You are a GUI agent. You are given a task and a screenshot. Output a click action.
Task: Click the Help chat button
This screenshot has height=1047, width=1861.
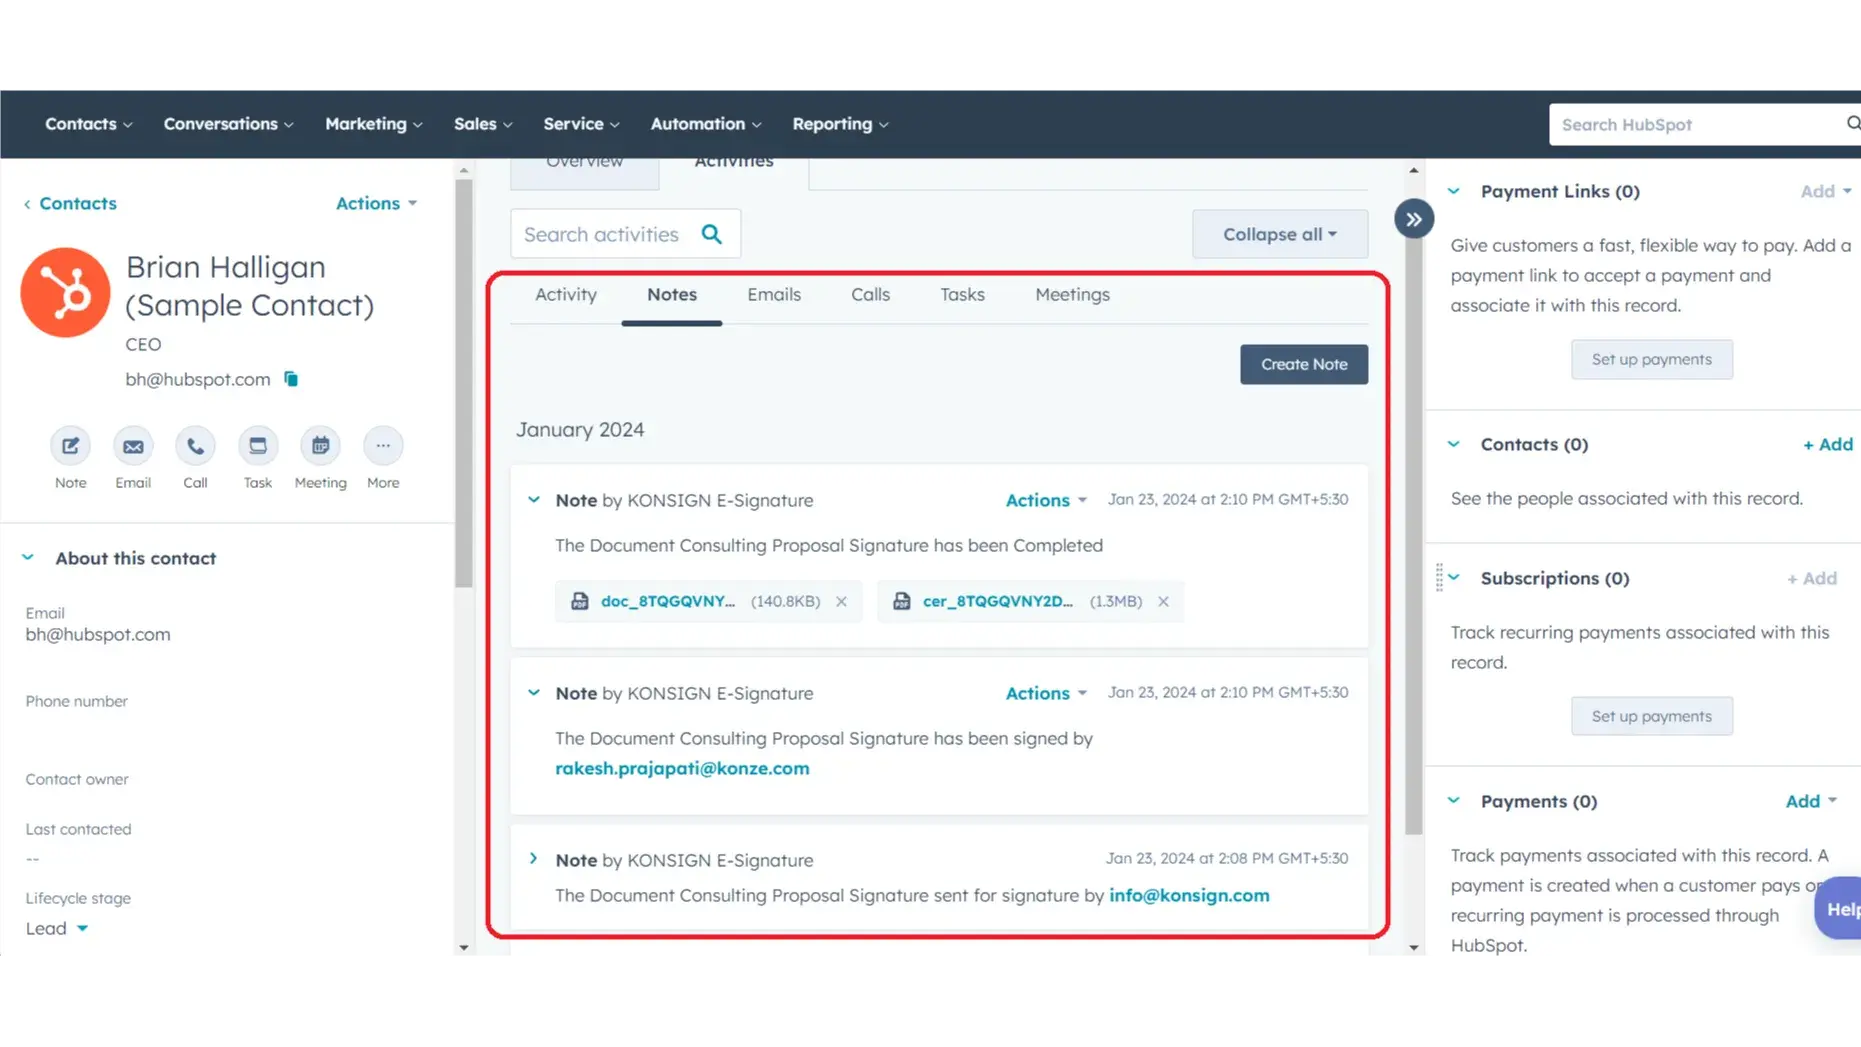pos(1840,908)
